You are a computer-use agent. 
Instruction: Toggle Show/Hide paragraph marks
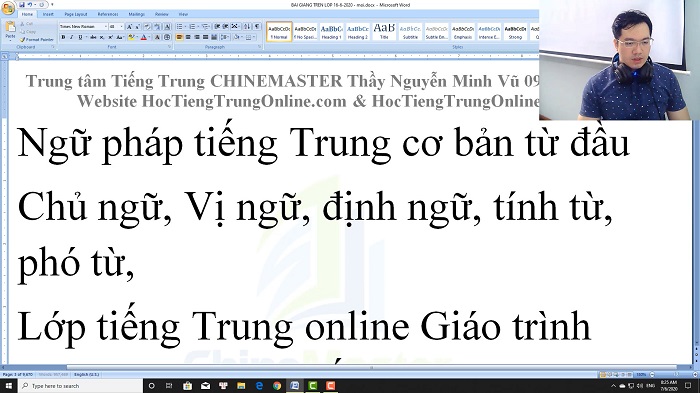point(257,27)
